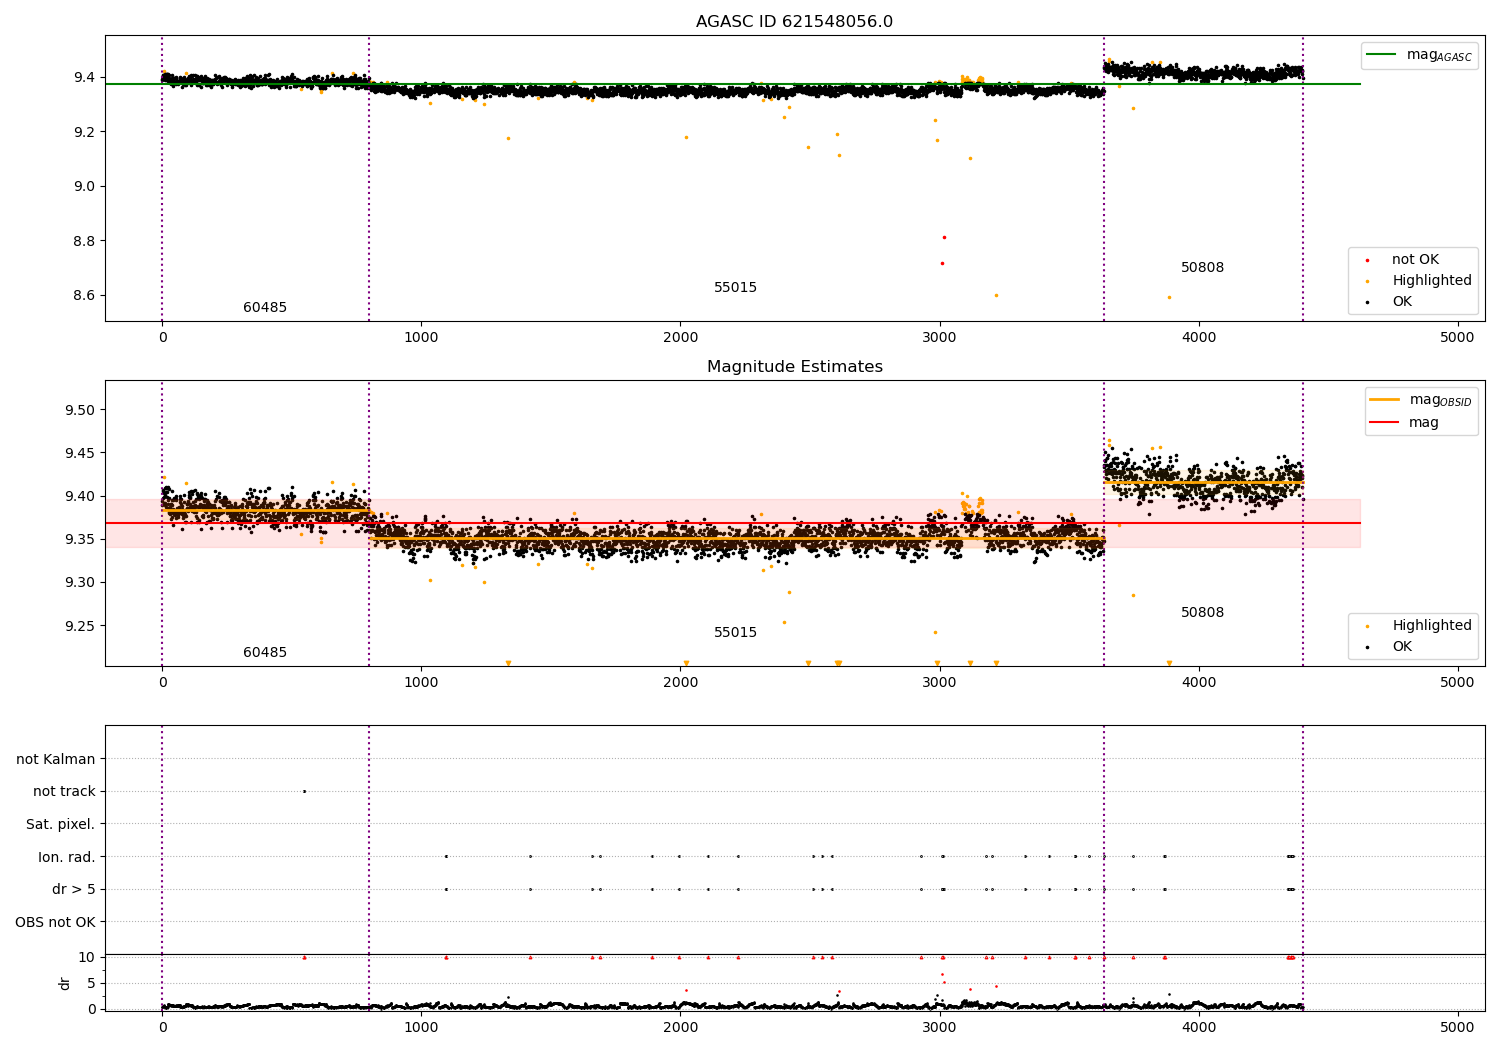1500x1050 pixels.
Task: Click the 'not track' row label
Action: pos(64,792)
